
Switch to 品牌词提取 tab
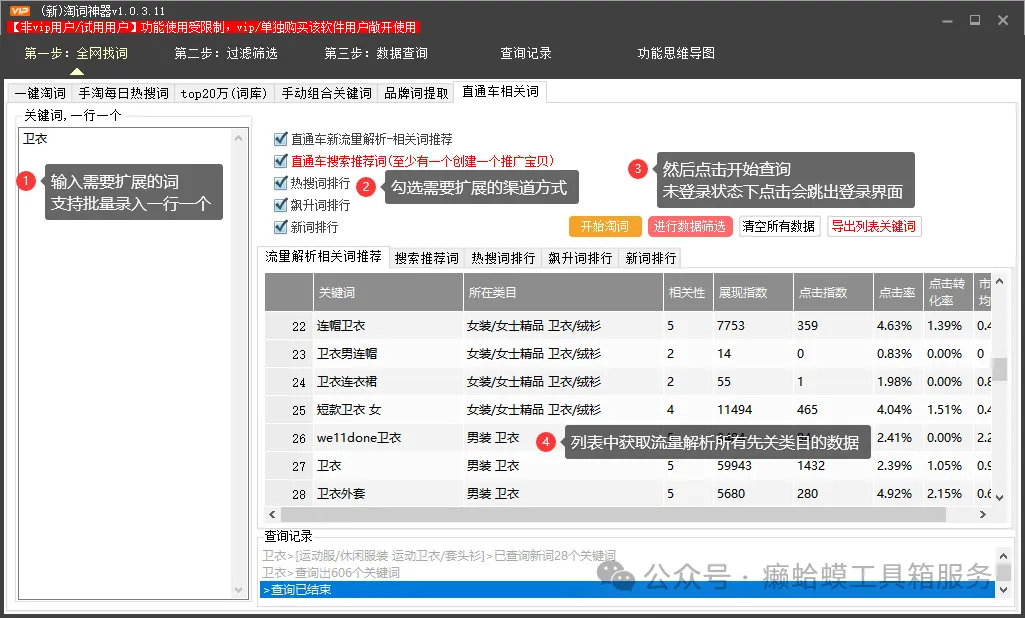416,94
